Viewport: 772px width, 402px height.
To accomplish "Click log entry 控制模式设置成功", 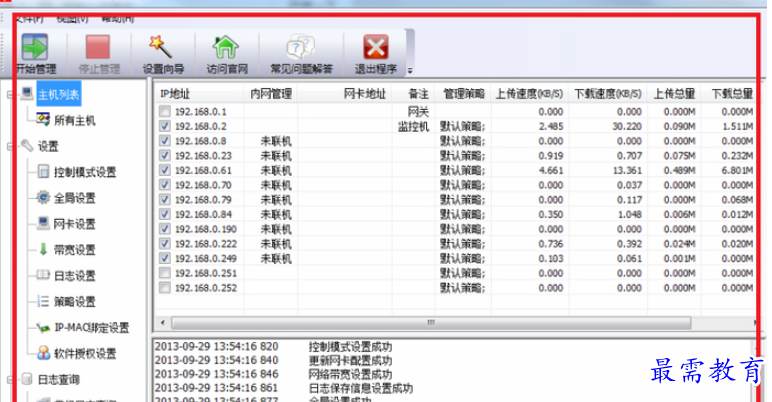I will 350,346.
